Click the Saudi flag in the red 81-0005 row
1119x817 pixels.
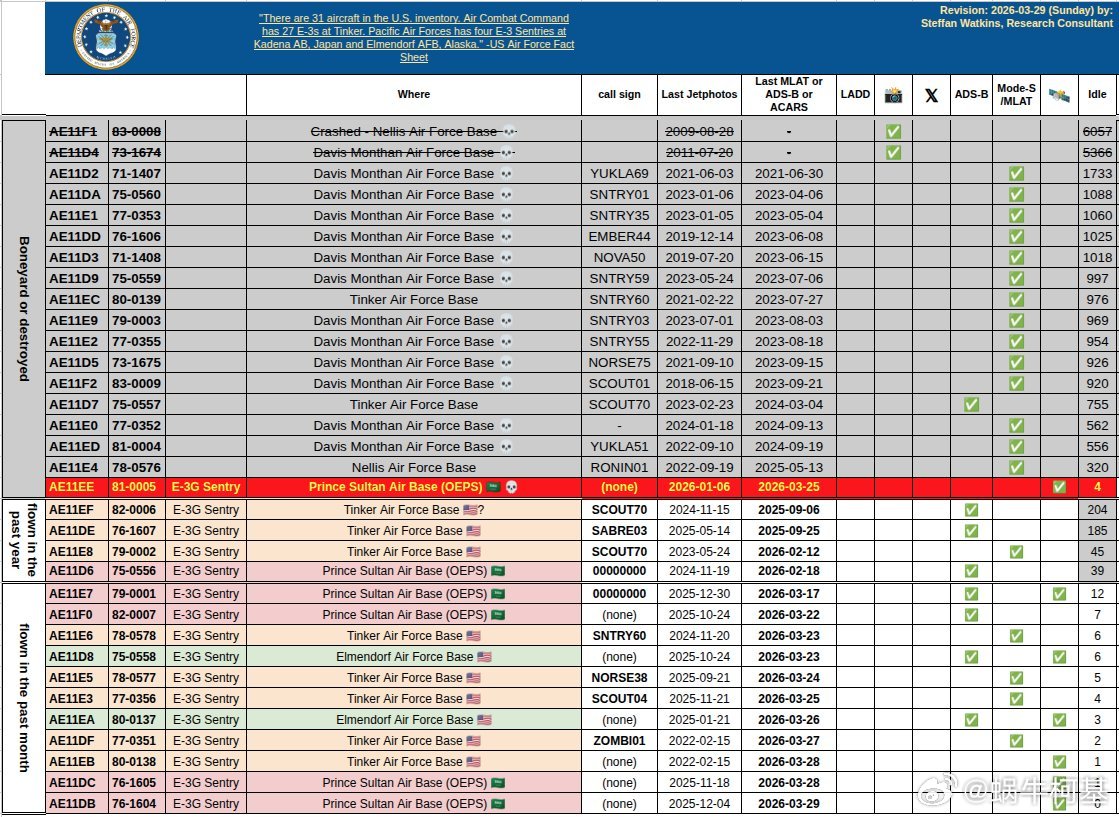click(x=494, y=487)
